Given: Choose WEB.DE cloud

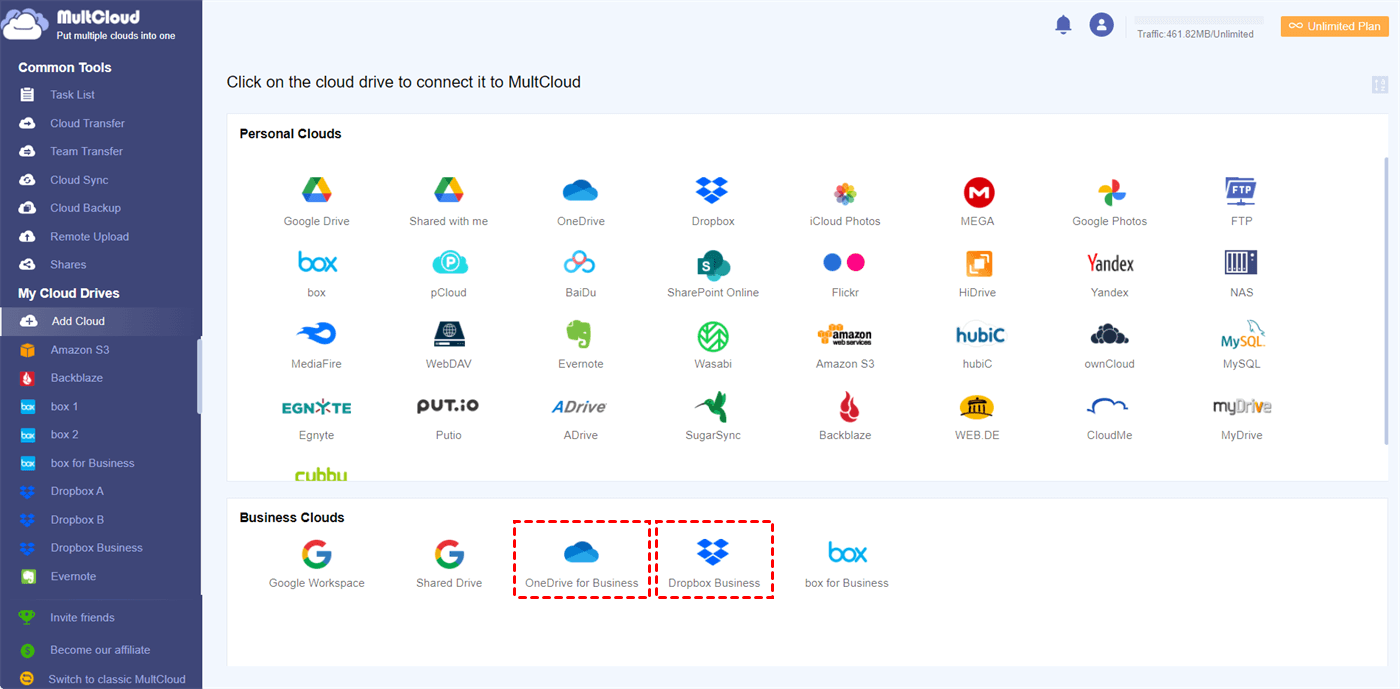Looking at the screenshot, I should (977, 417).
